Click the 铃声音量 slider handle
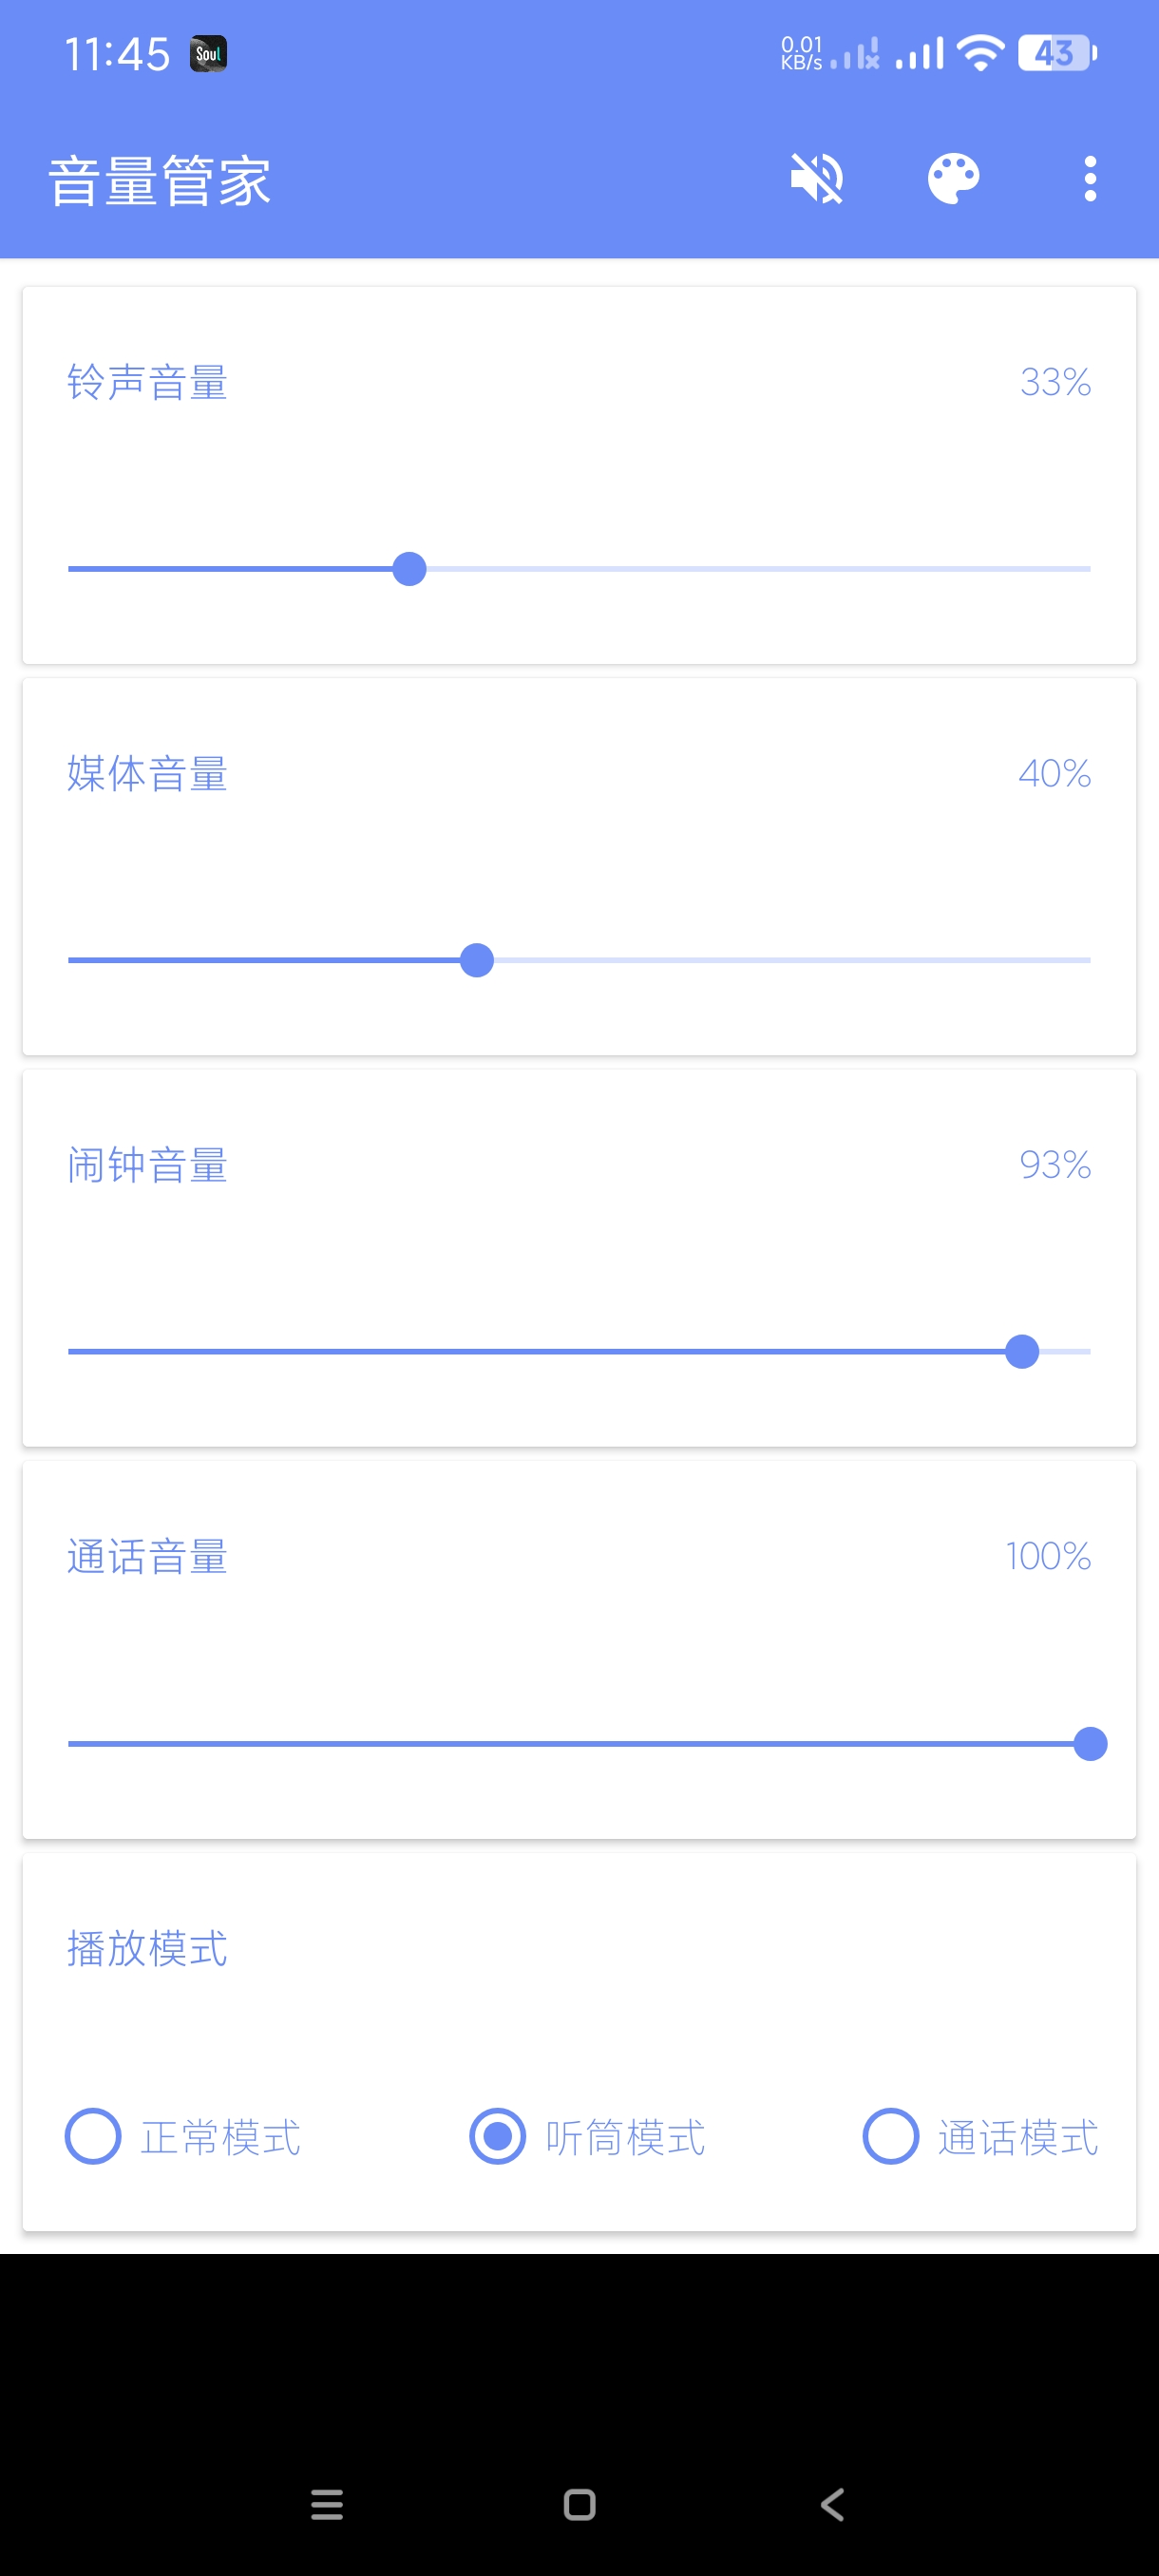The height and width of the screenshot is (2576, 1159). pos(409,569)
